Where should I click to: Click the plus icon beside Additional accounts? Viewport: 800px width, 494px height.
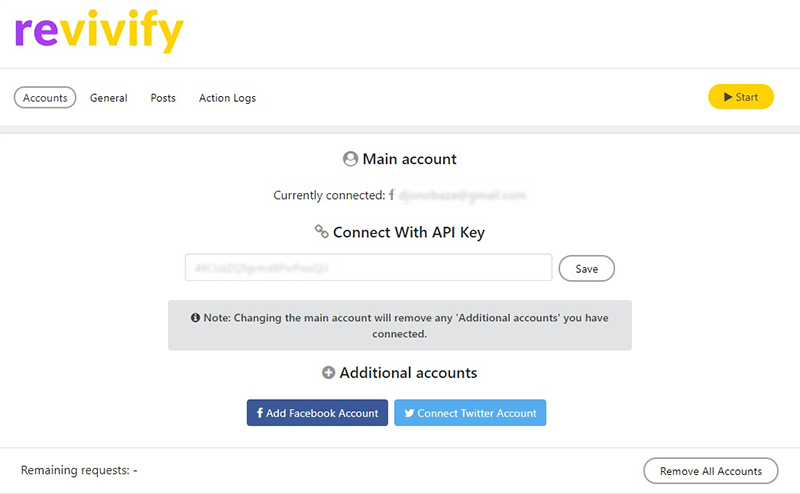tap(328, 373)
